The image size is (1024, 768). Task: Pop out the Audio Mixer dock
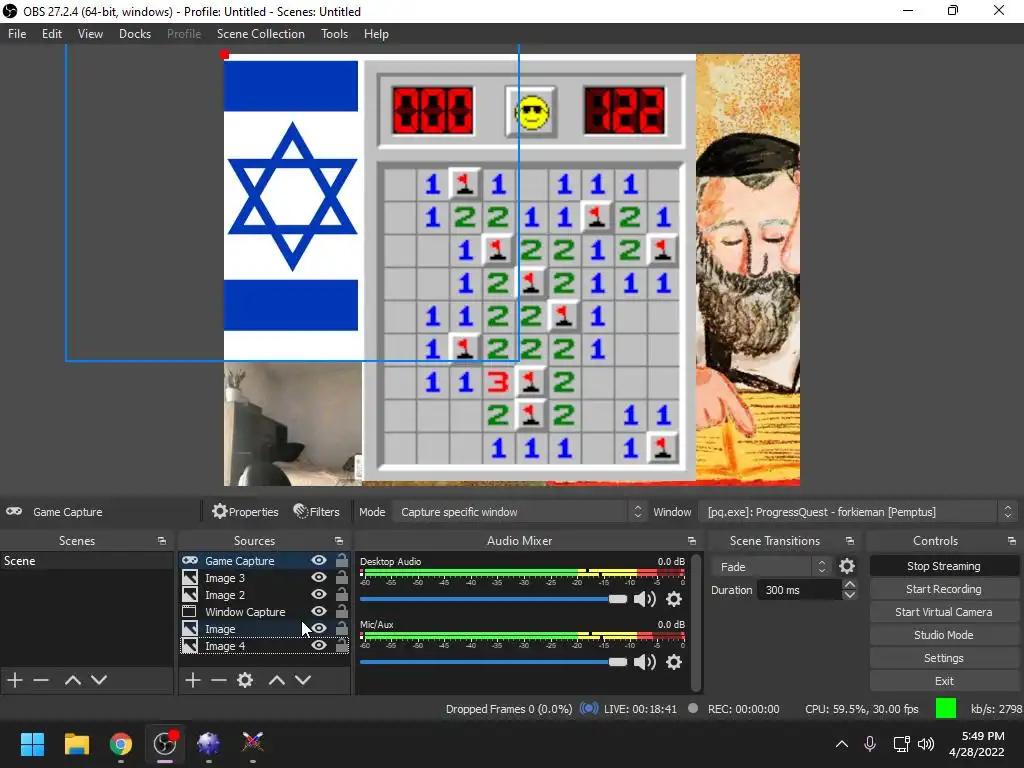692,541
